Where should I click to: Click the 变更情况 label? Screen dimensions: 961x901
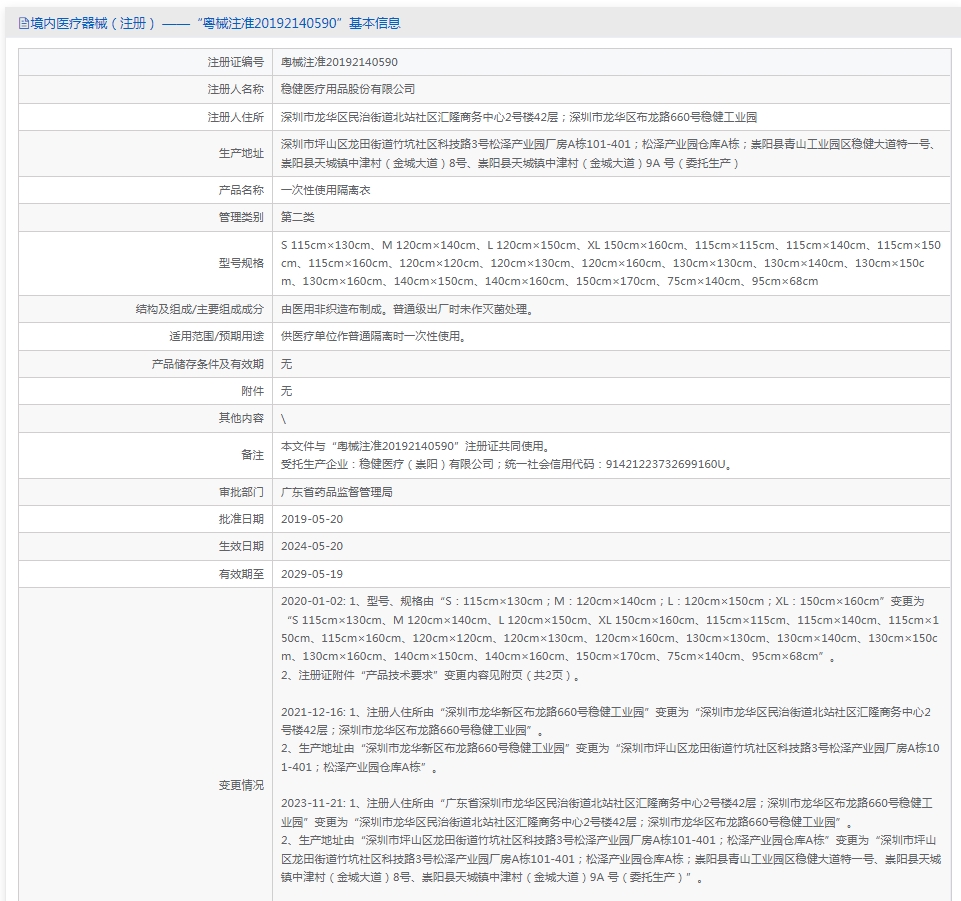pos(241,785)
